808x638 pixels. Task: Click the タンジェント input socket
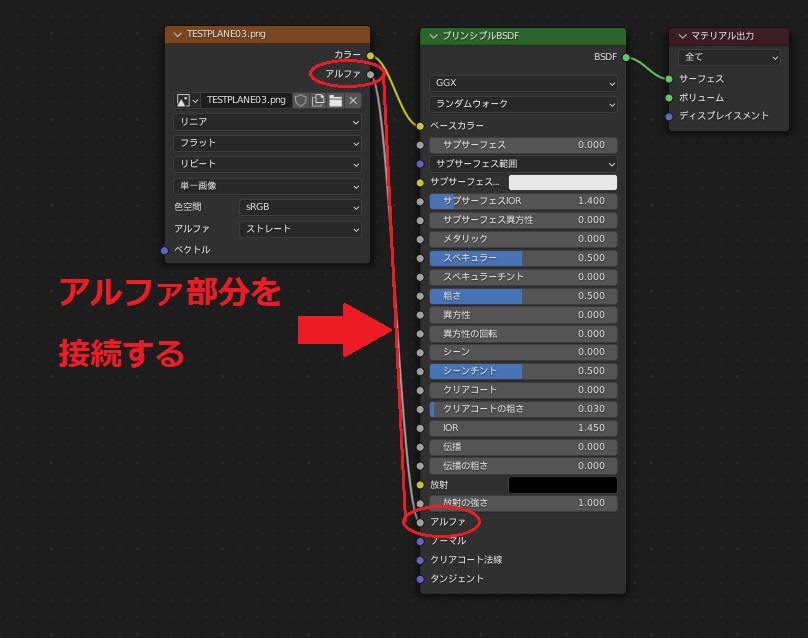pos(420,579)
